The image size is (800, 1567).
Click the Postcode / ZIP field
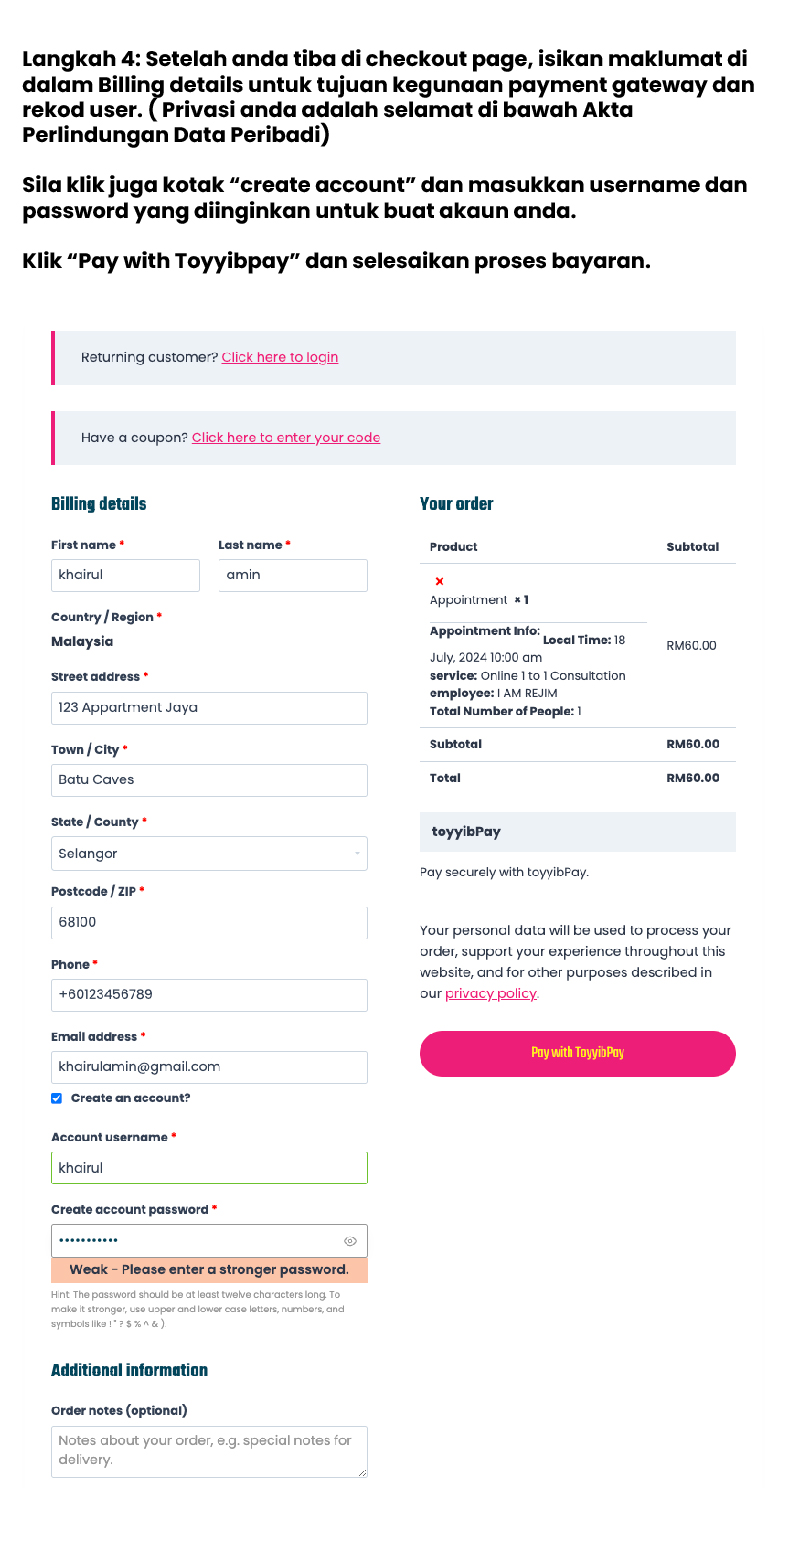pos(209,922)
